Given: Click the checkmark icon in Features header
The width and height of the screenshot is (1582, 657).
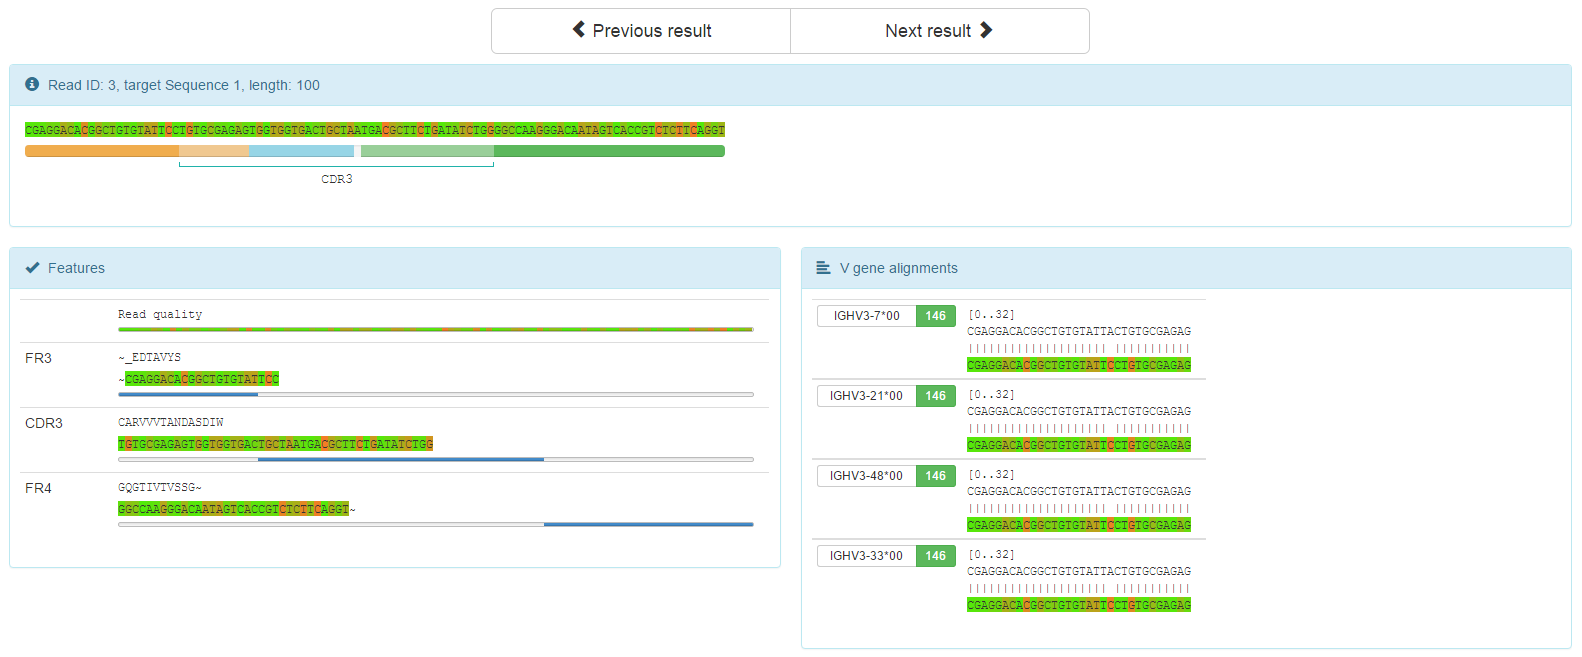Looking at the screenshot, I should click(x=32, y=268).
